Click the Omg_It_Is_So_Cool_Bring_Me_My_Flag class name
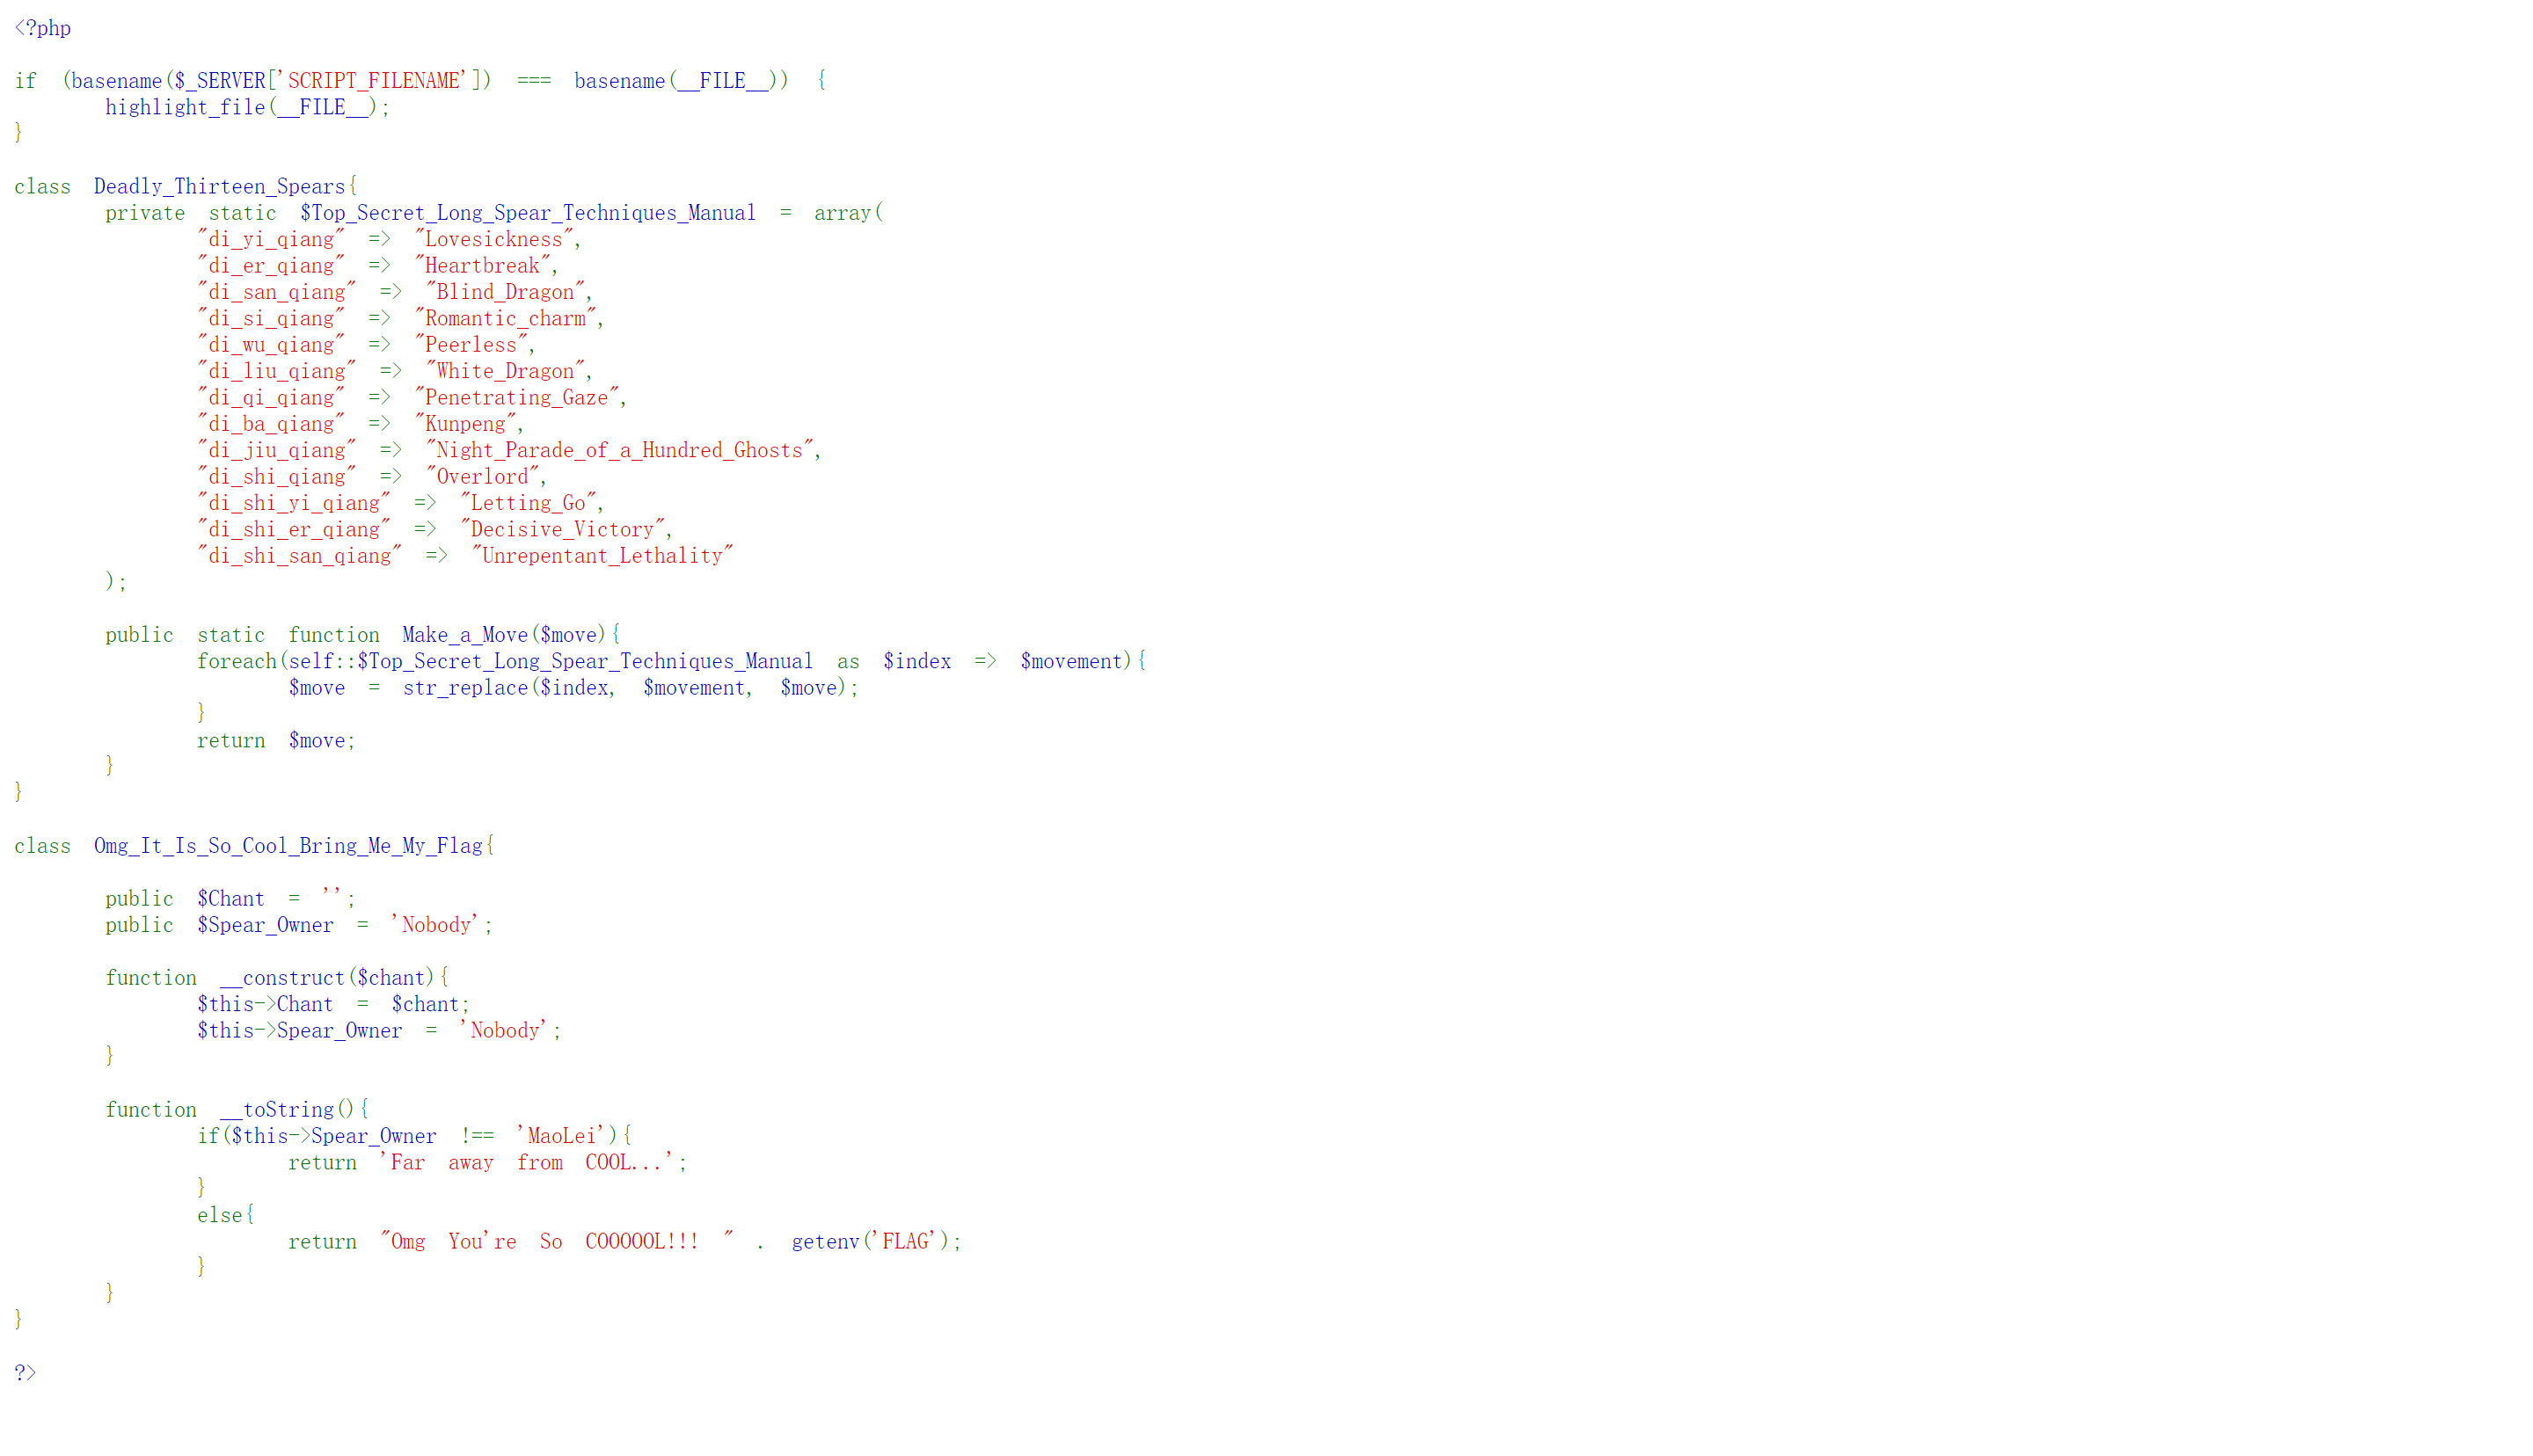Screen dimensions: 2533x1456 (x=288, y=846)
